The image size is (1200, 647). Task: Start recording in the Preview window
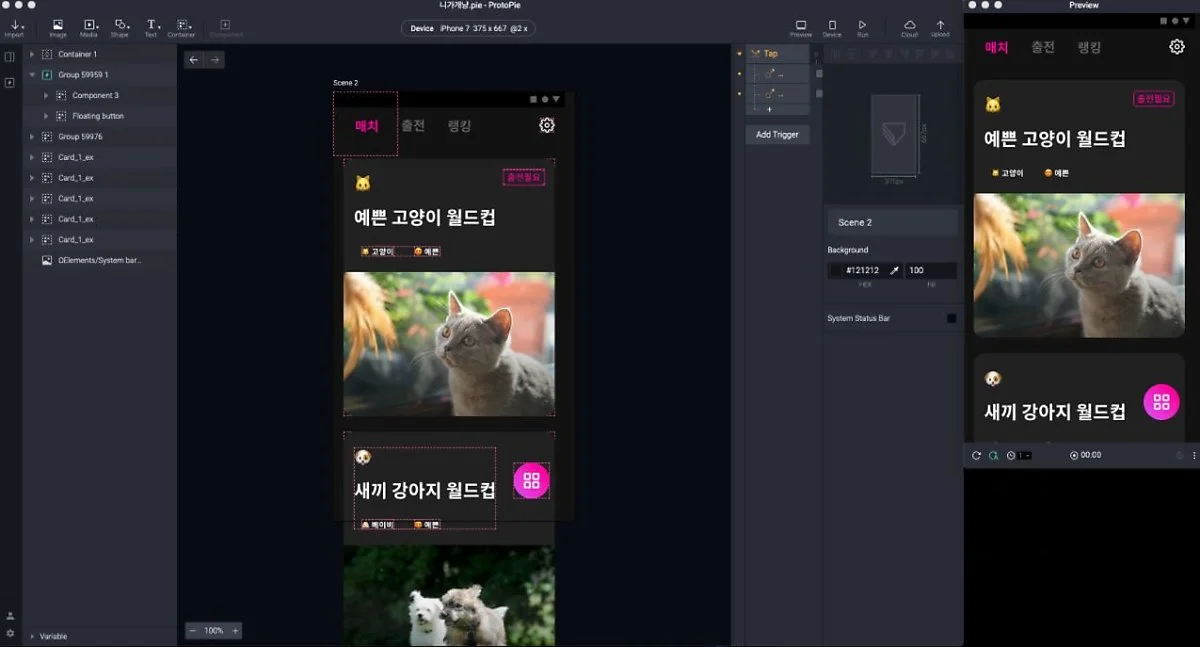tap(1074, 455)
